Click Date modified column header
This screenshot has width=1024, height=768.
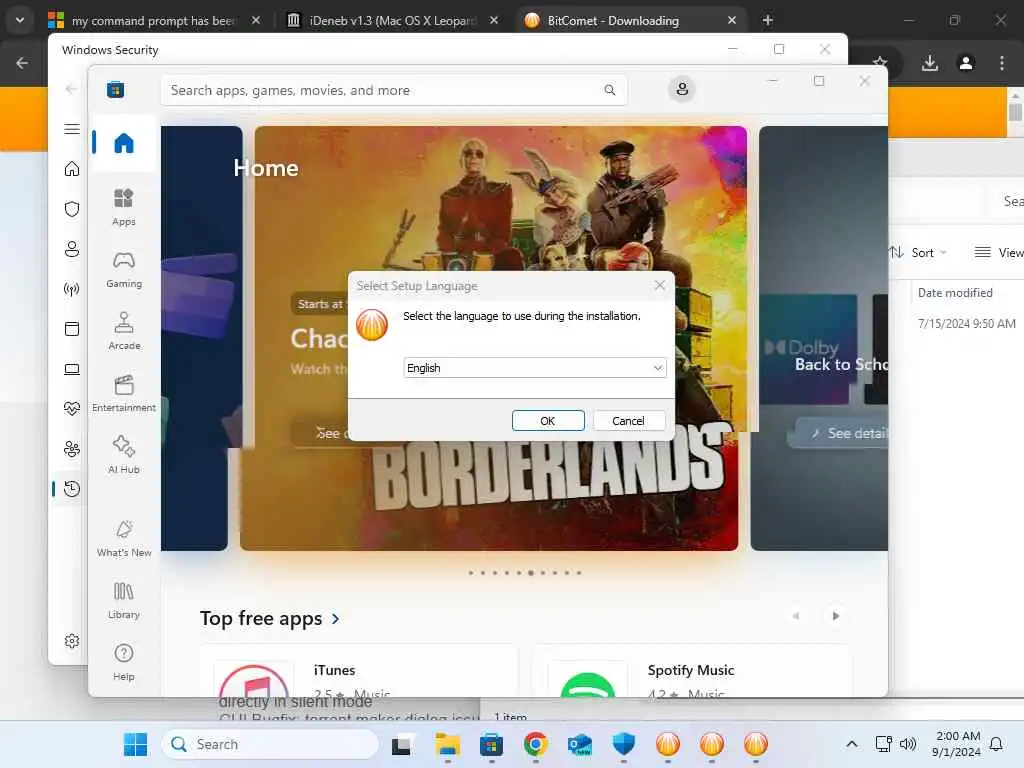(x=955, y=293)
